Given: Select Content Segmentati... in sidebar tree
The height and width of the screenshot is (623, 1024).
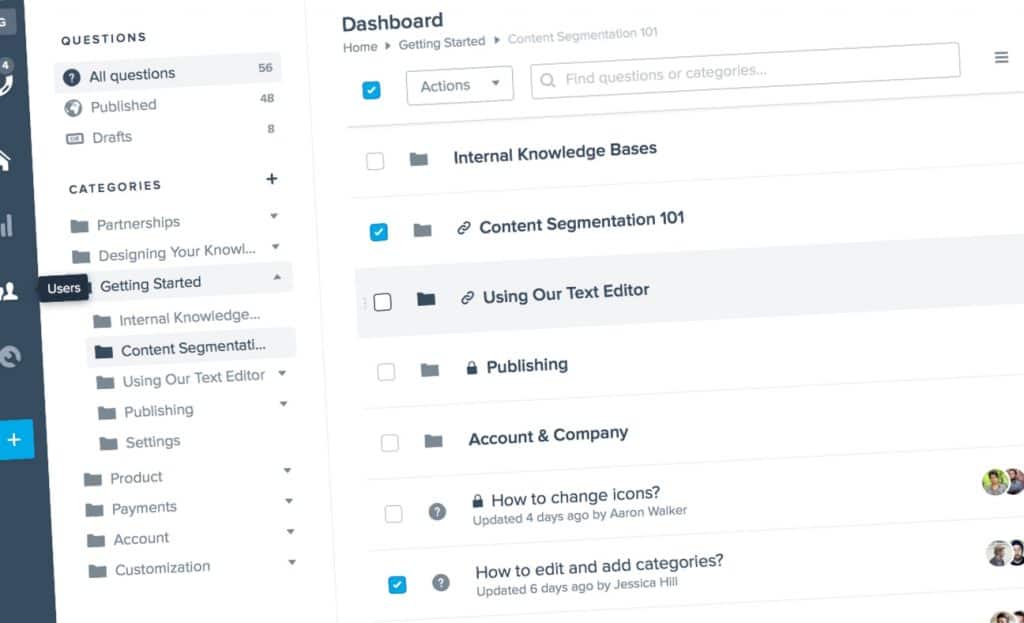Looking at the screenshot, I should pyautogui.click(x=191, y=347).
